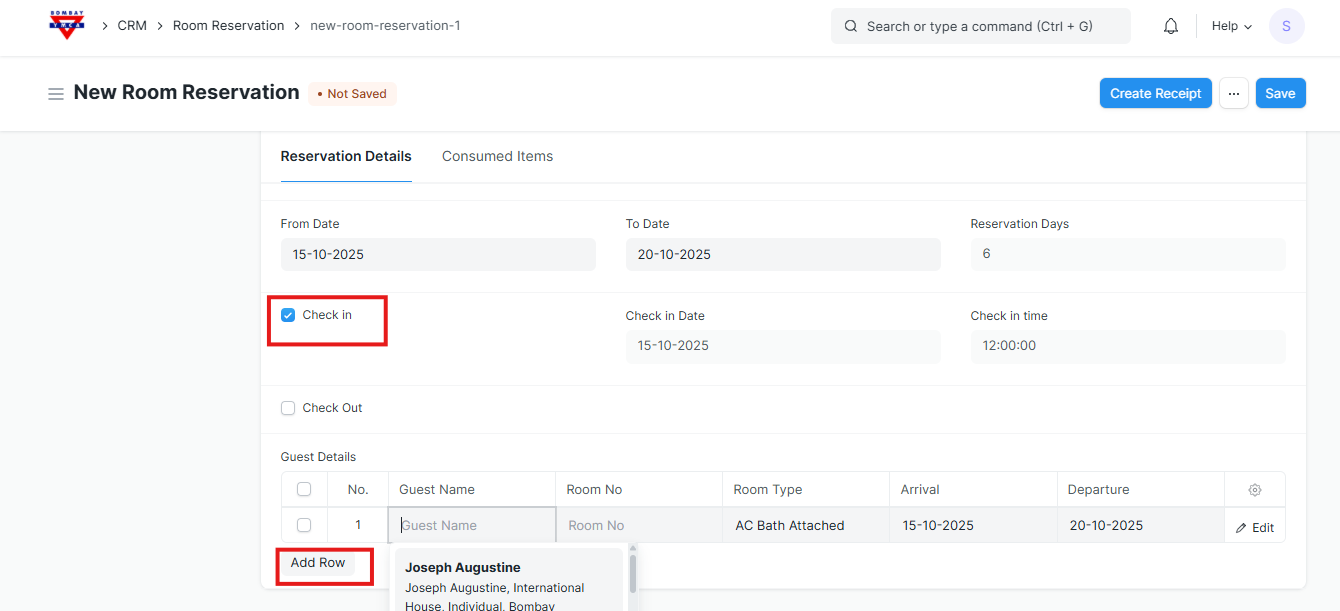This screenshot has width=1340, height=611.
Task: Switch to the Consumed Items tab
Action: [x=497, y=156]
